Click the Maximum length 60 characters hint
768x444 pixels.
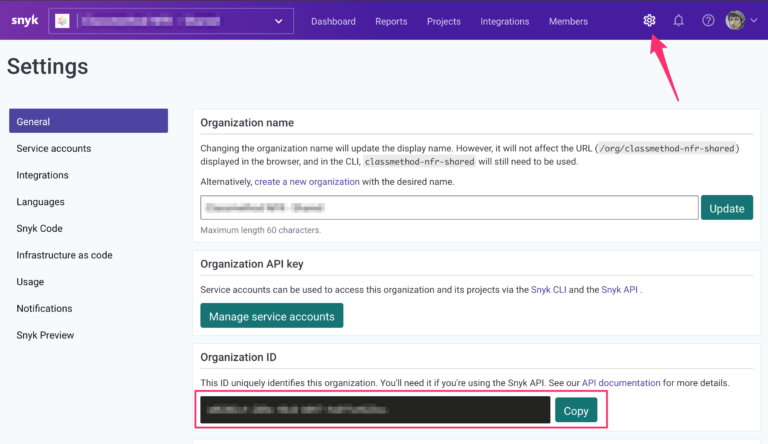point(261,230)
